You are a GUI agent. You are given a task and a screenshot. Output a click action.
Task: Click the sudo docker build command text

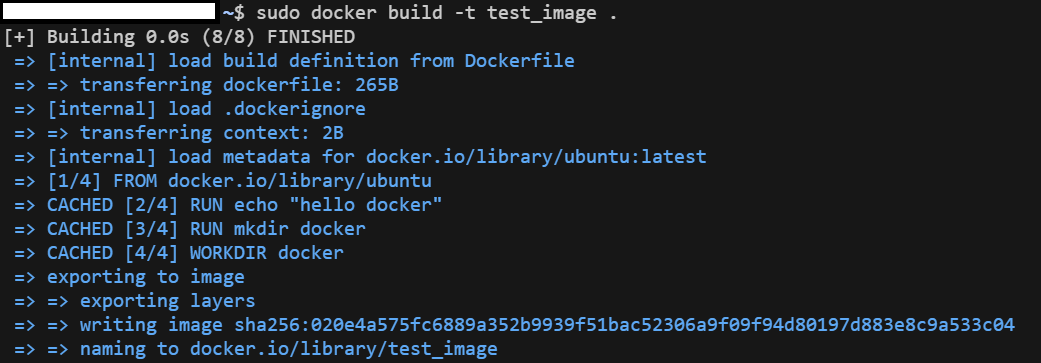436,13
